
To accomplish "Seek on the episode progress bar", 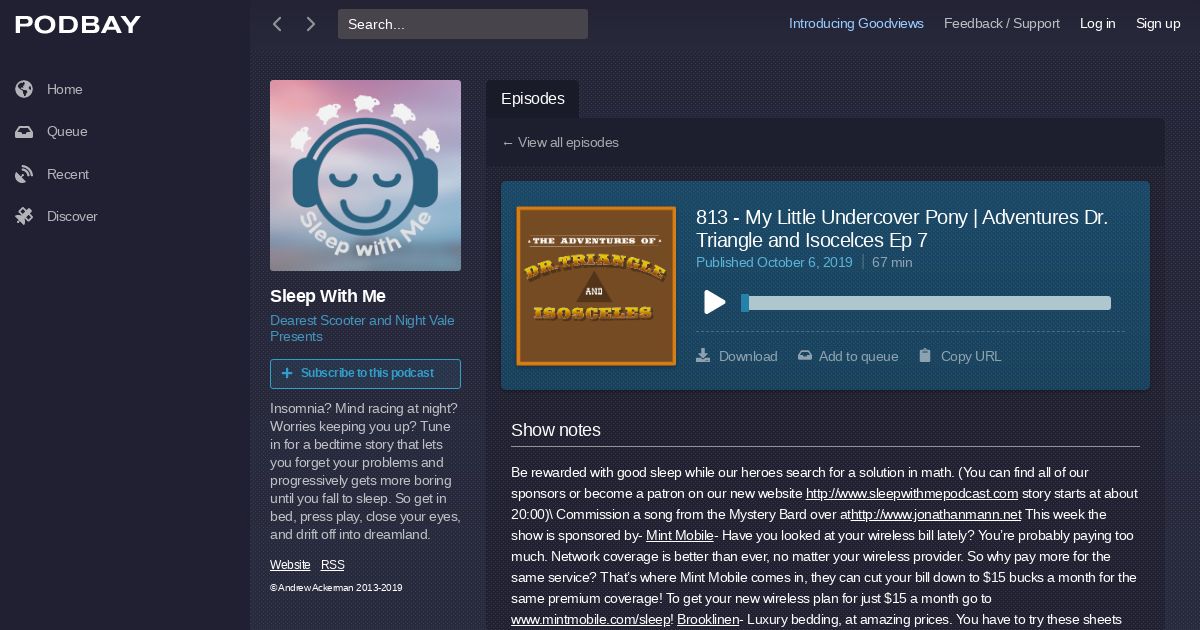I will click(926, 303).
